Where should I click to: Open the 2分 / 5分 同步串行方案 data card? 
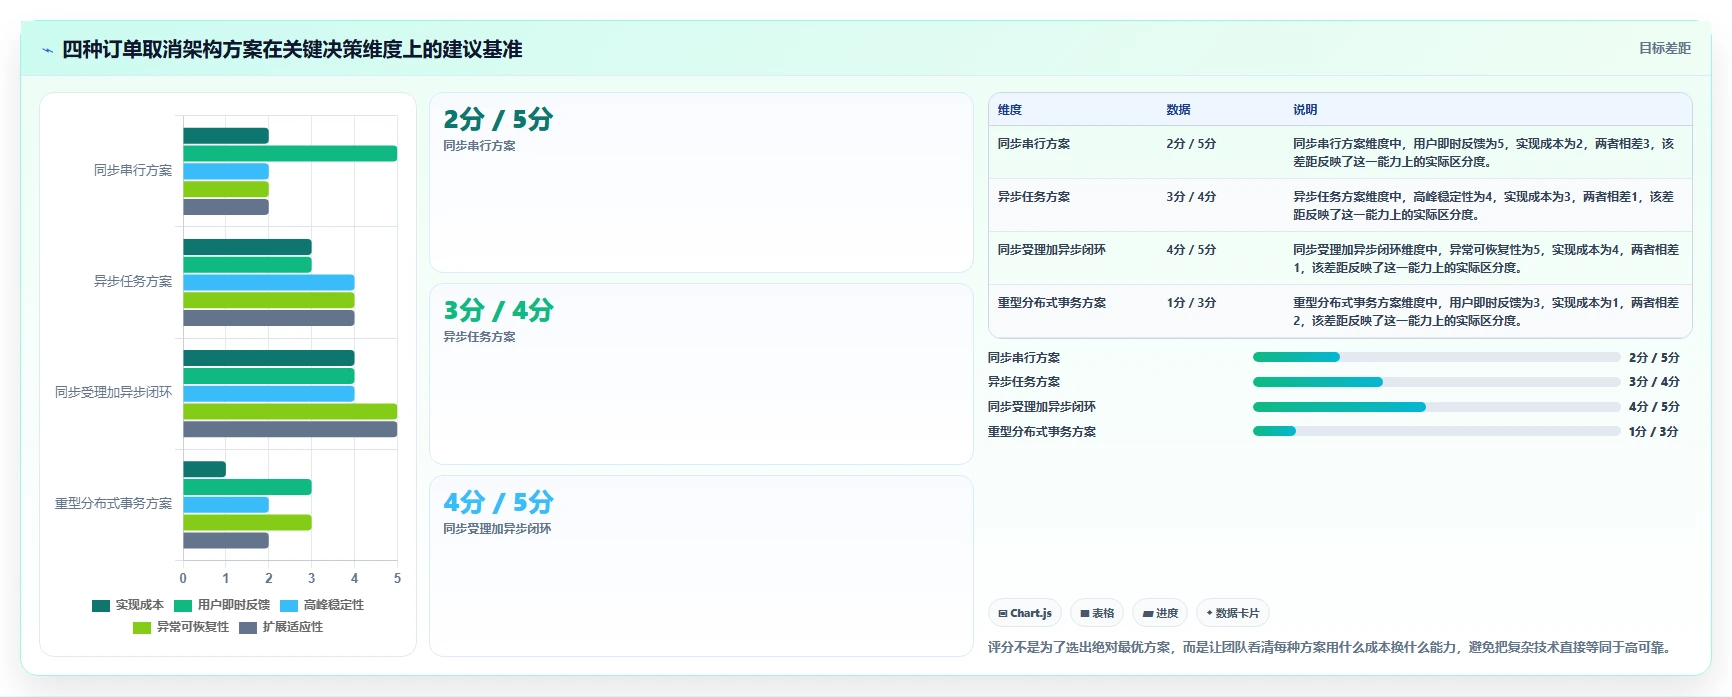tap(701, 183)
